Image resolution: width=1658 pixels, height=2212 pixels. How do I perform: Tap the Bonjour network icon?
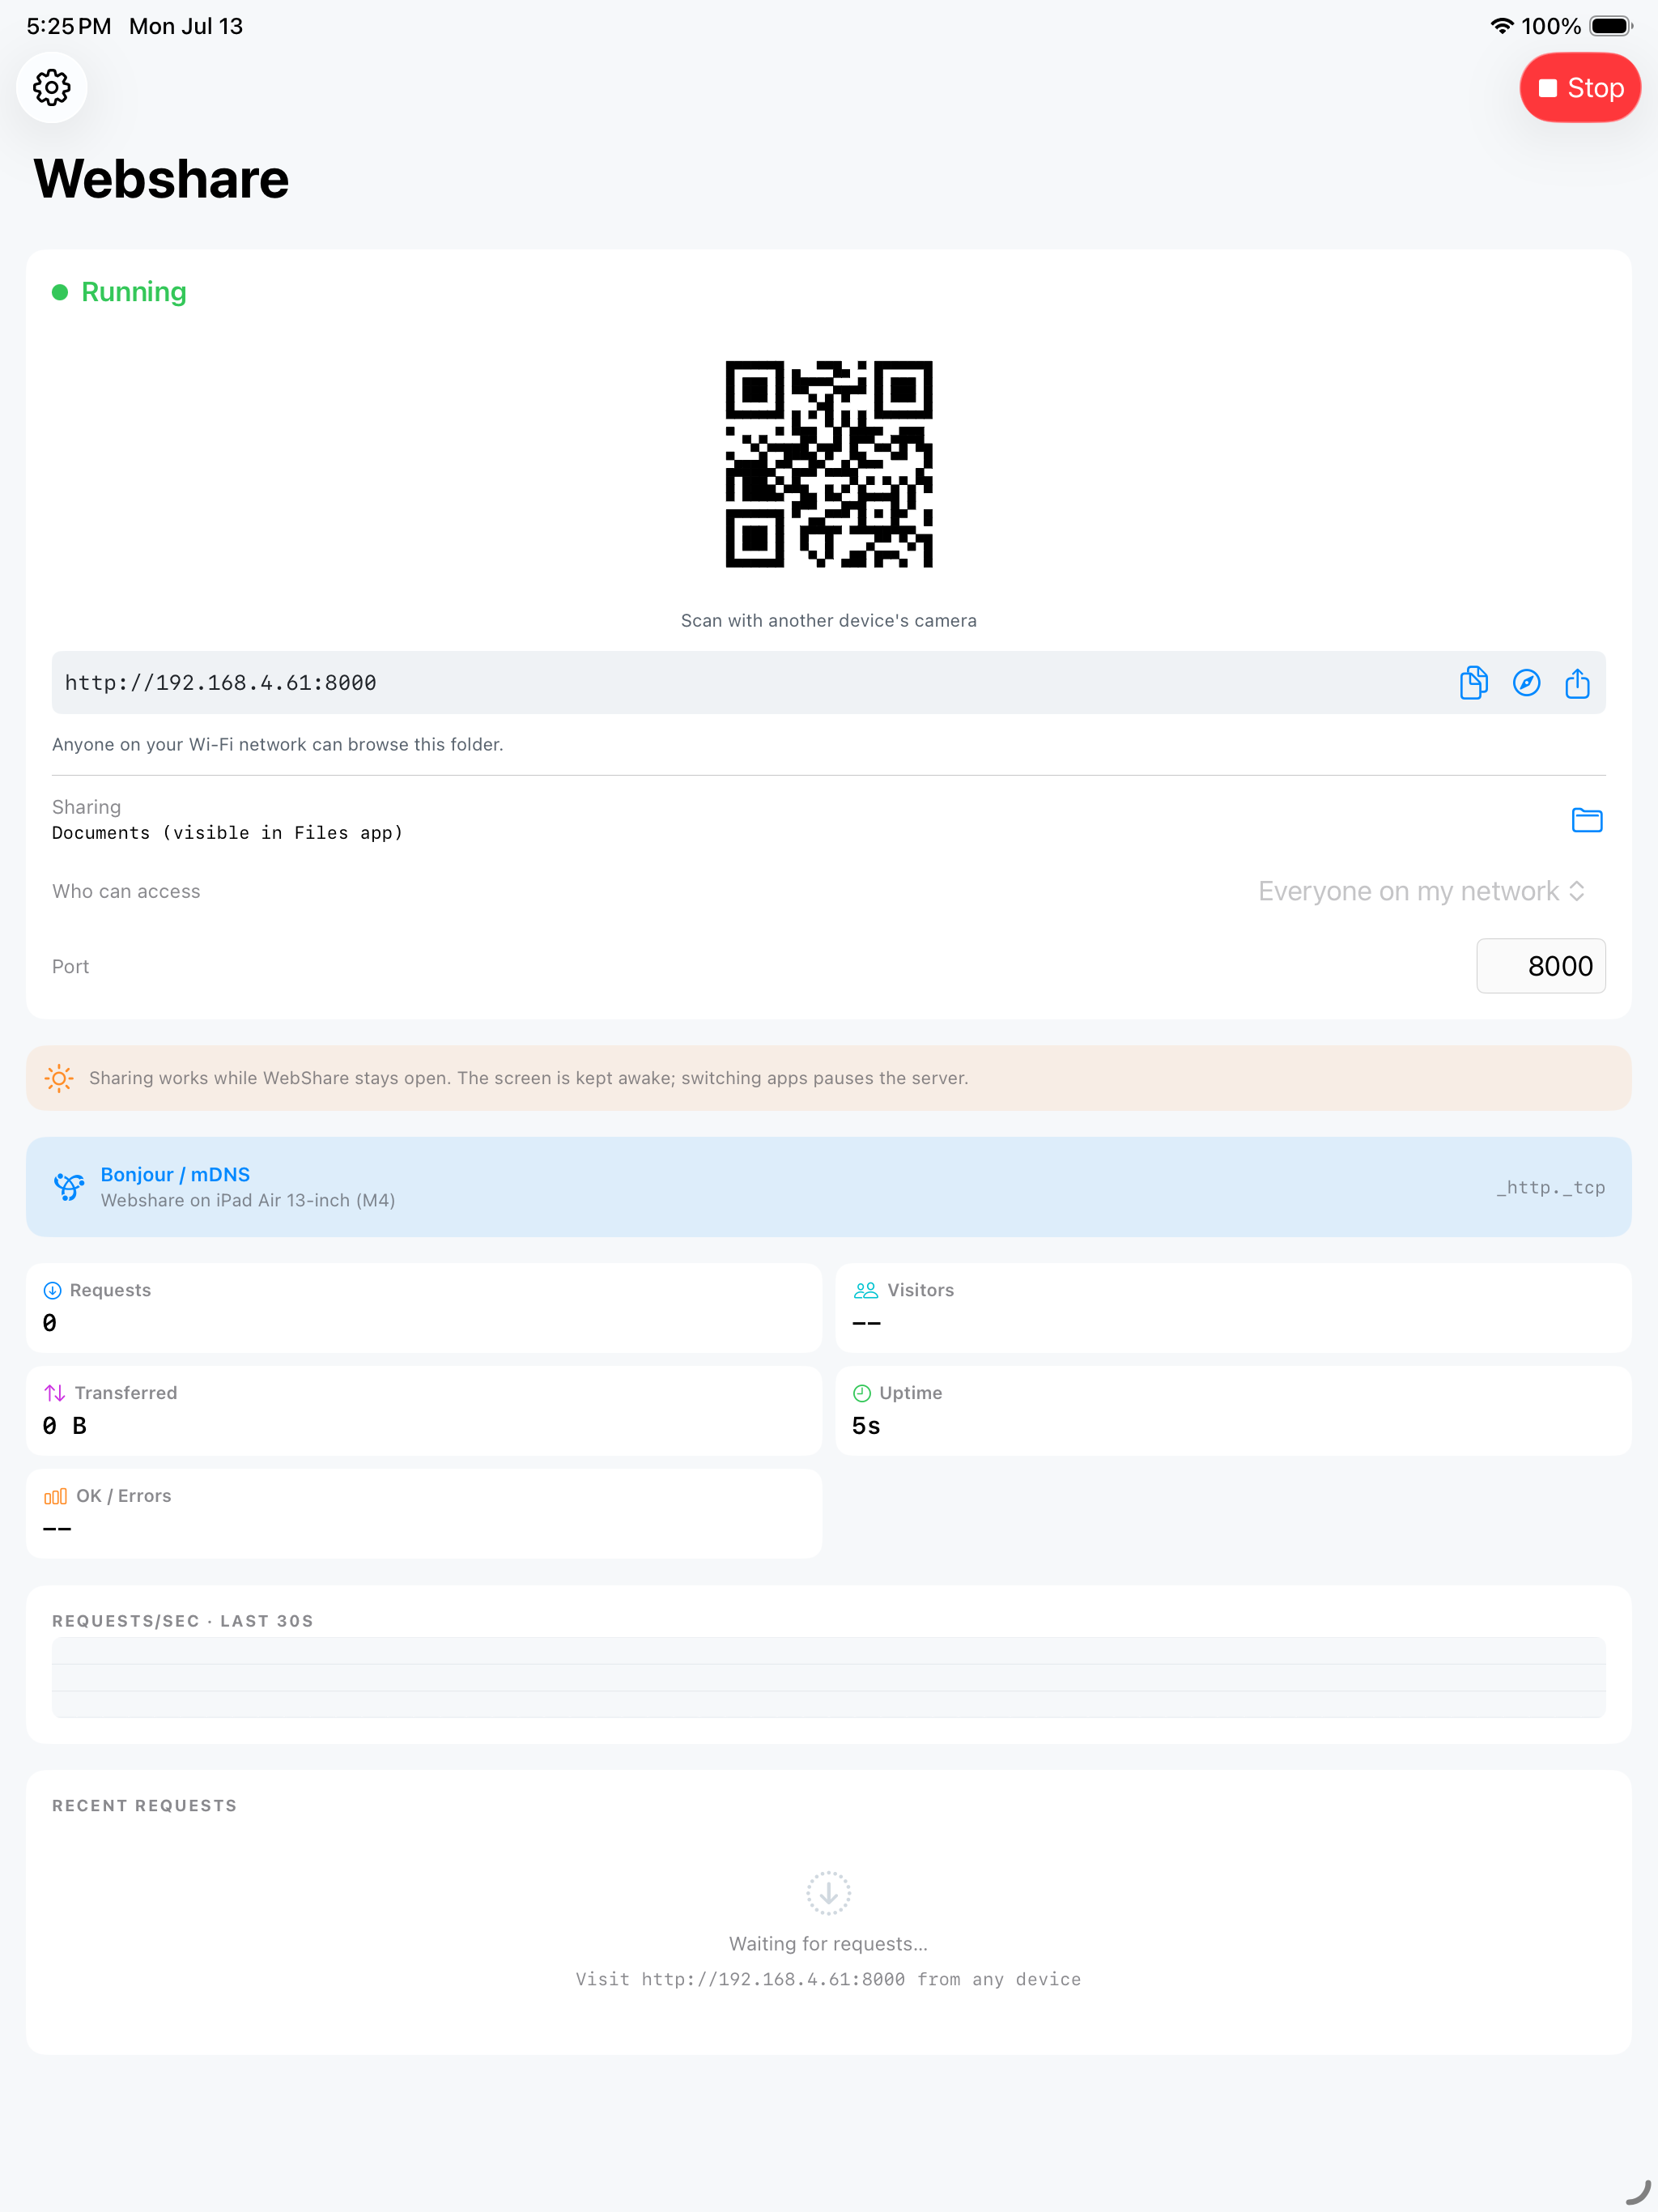pos(68,1187)
